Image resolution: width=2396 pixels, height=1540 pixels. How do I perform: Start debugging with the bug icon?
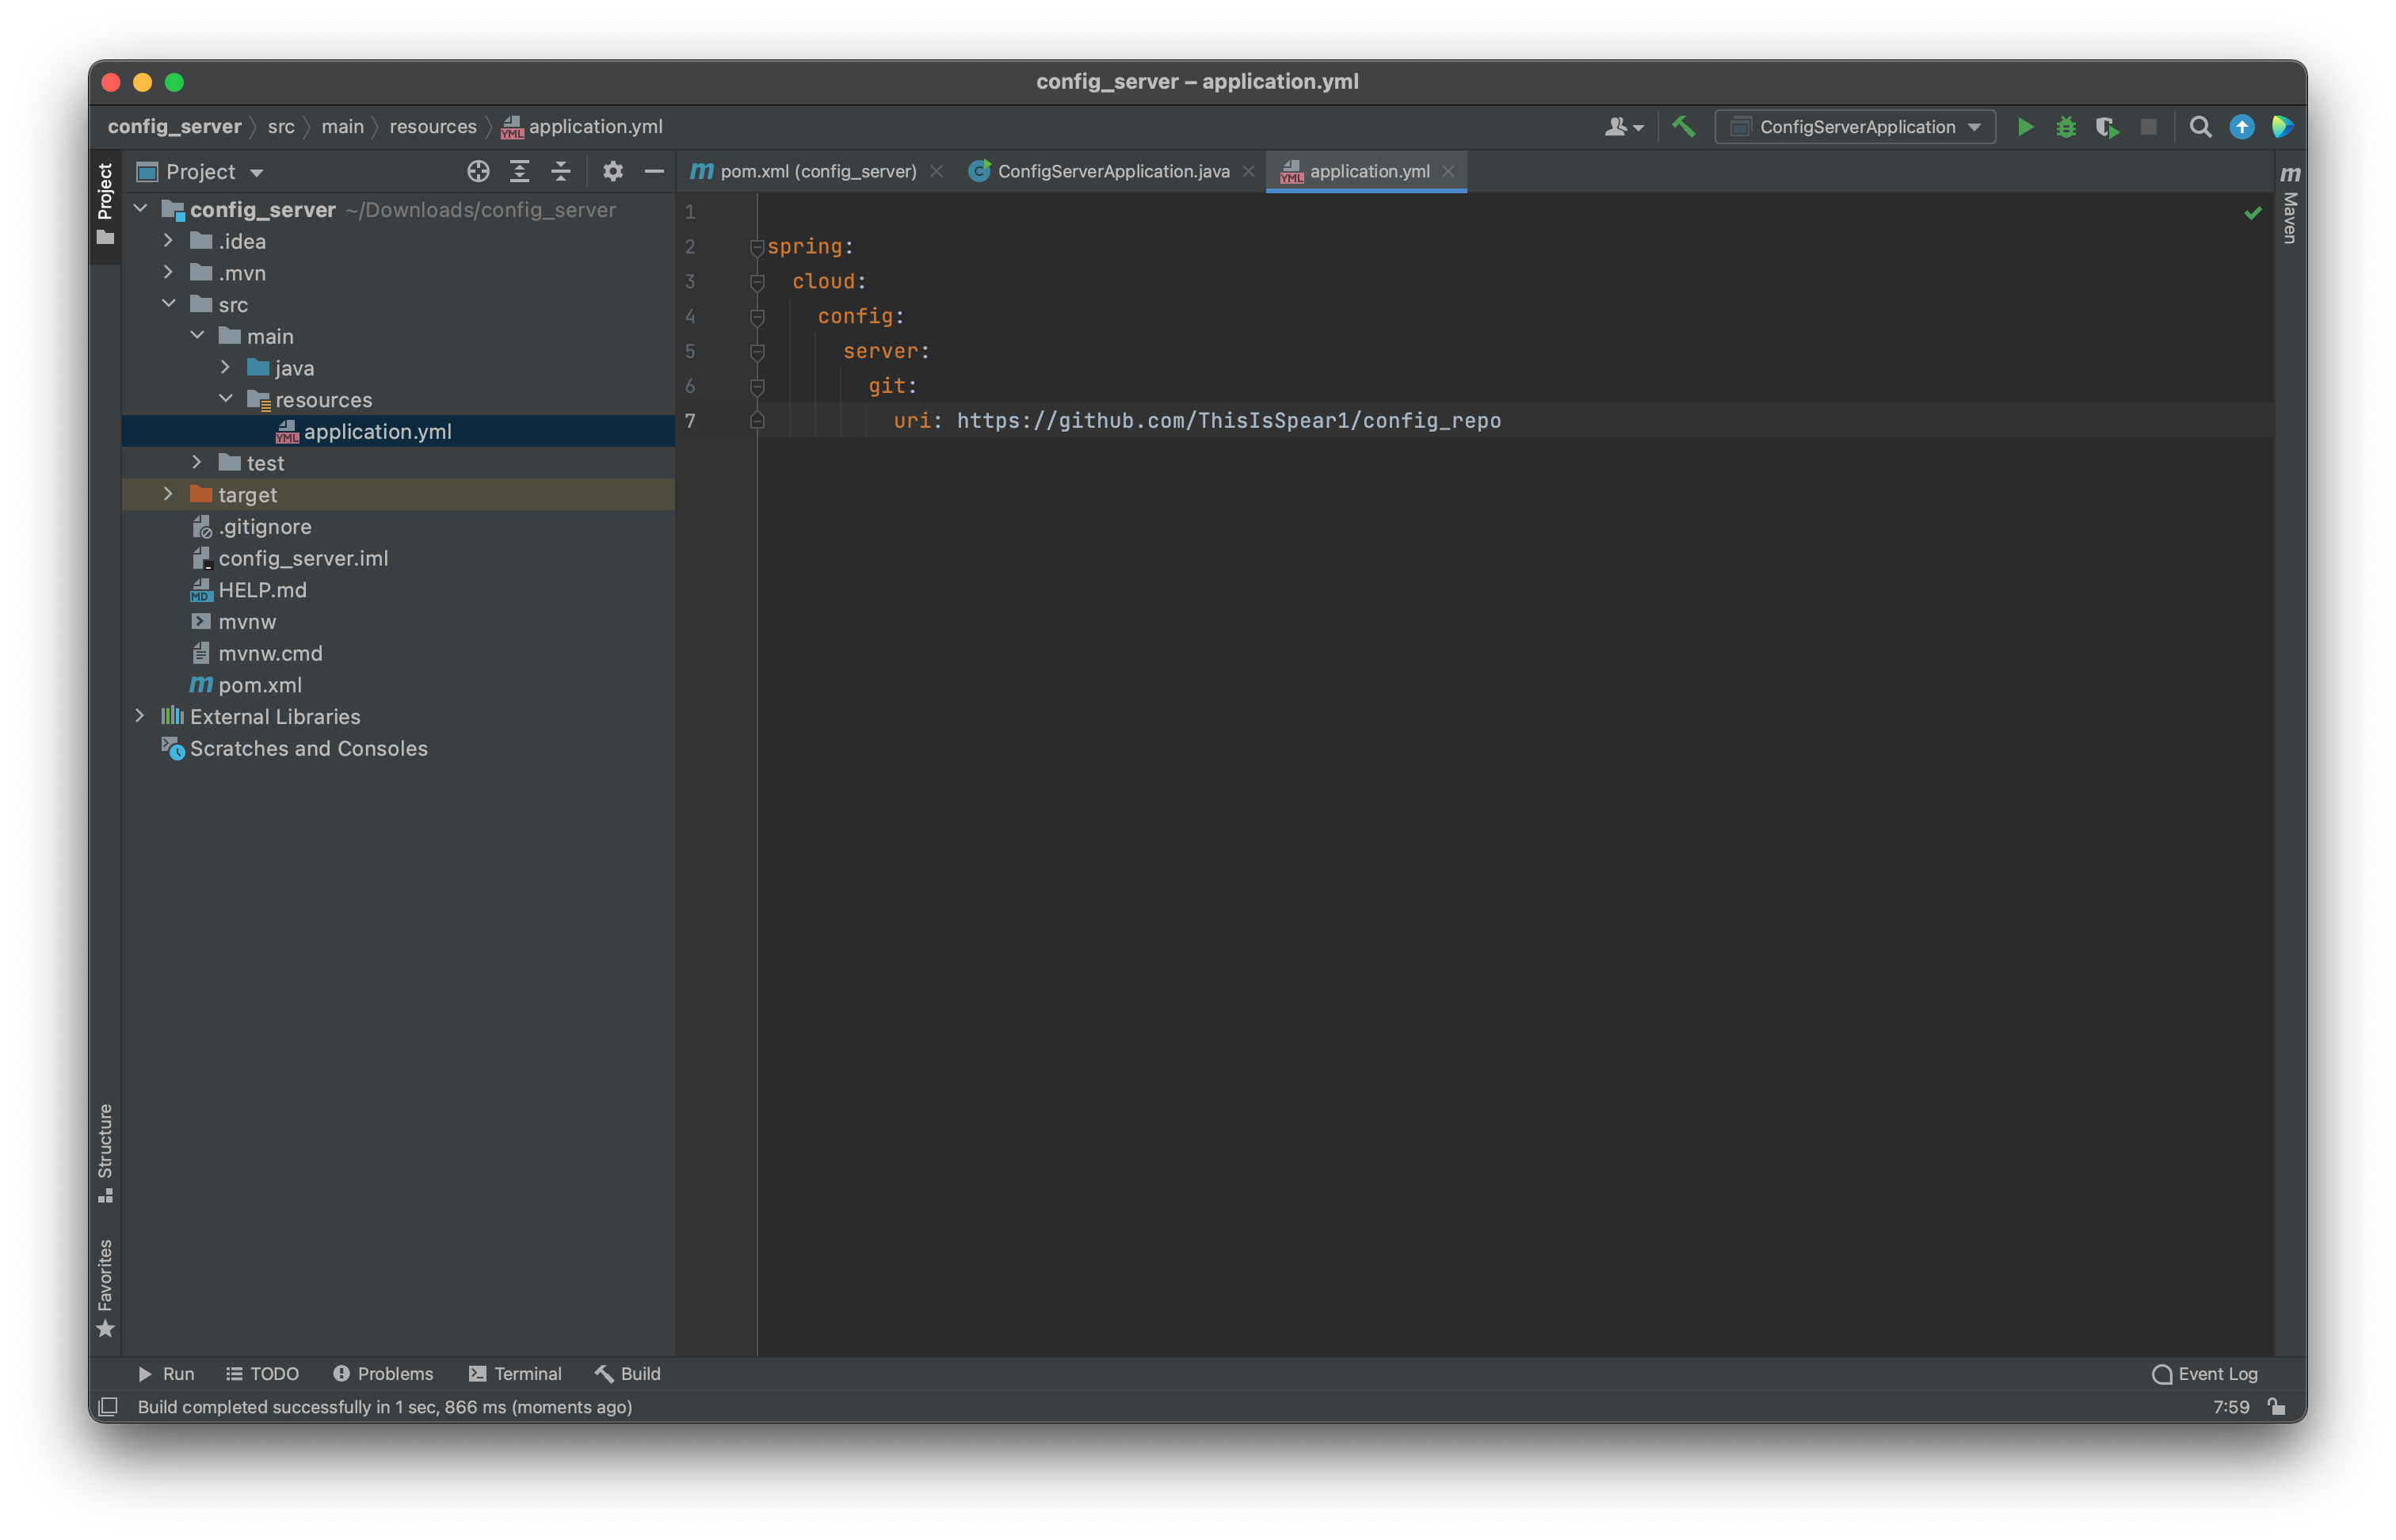[2066, 127]
